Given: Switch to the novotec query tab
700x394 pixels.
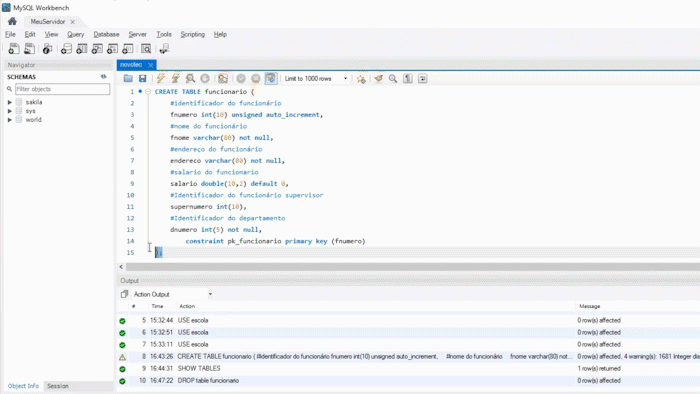Looking at the screenshot, I should click(131, 65).
